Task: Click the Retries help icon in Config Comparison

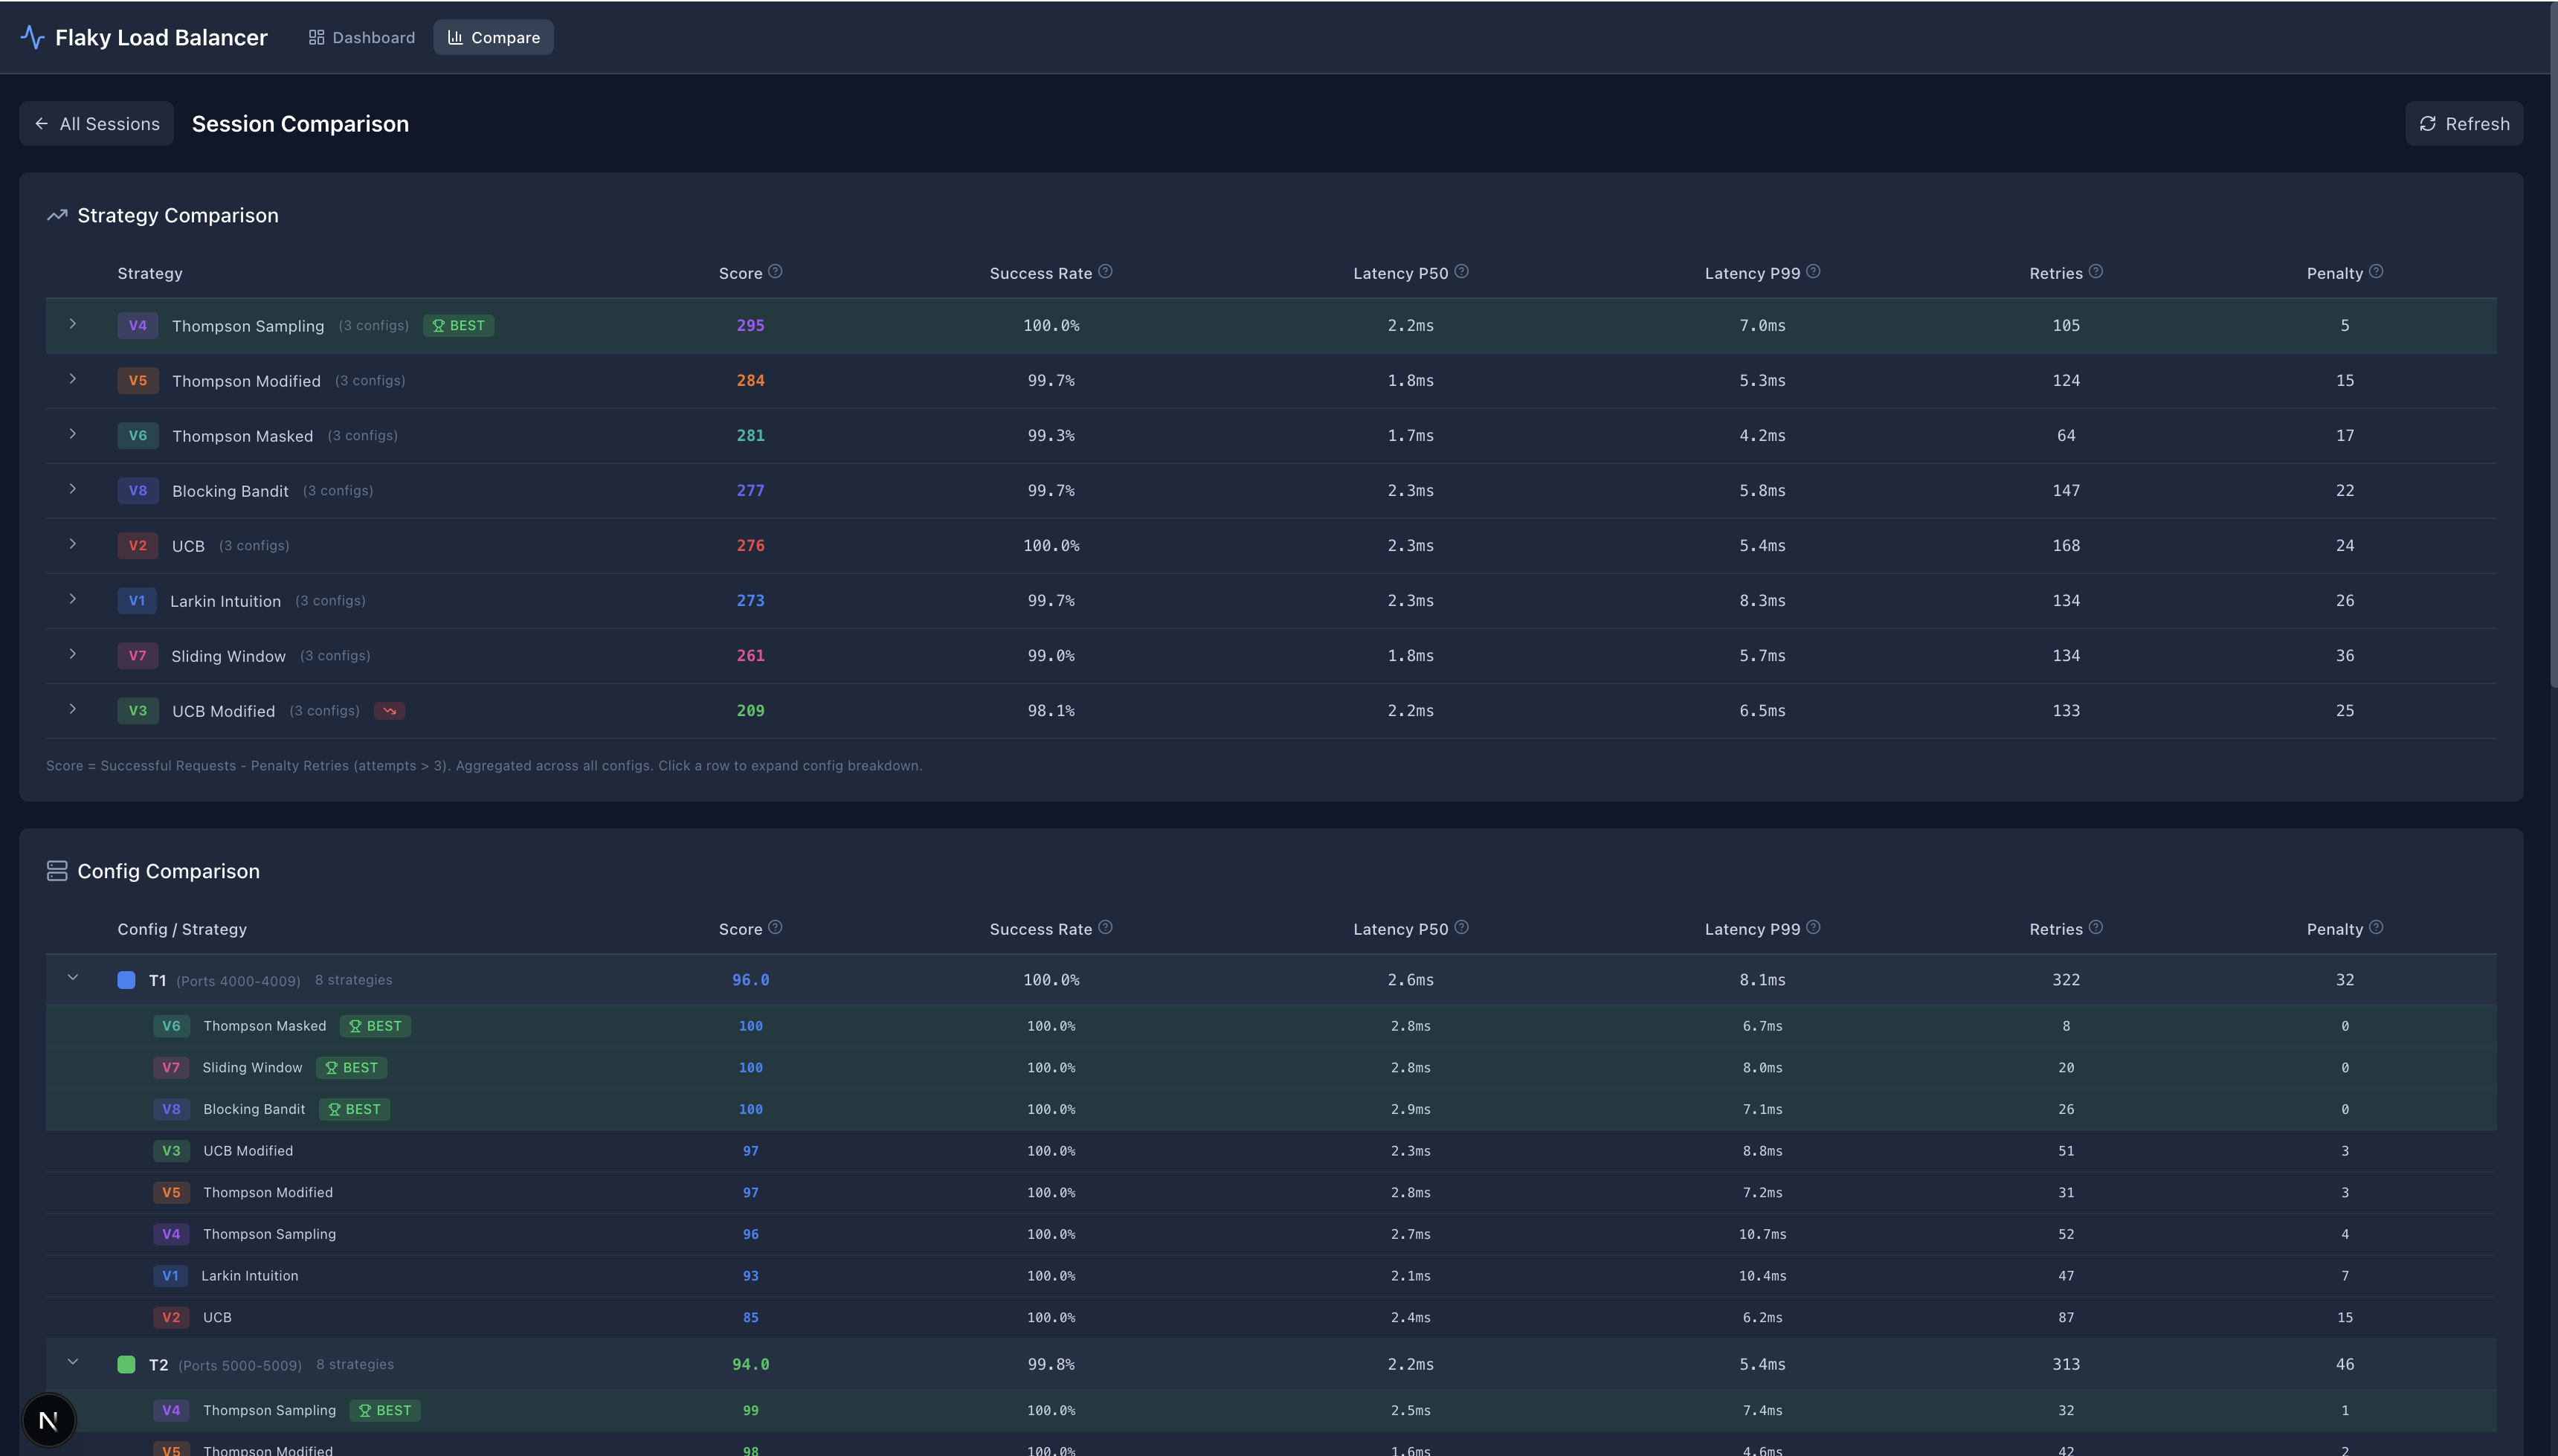Action: coord(2096,928)
